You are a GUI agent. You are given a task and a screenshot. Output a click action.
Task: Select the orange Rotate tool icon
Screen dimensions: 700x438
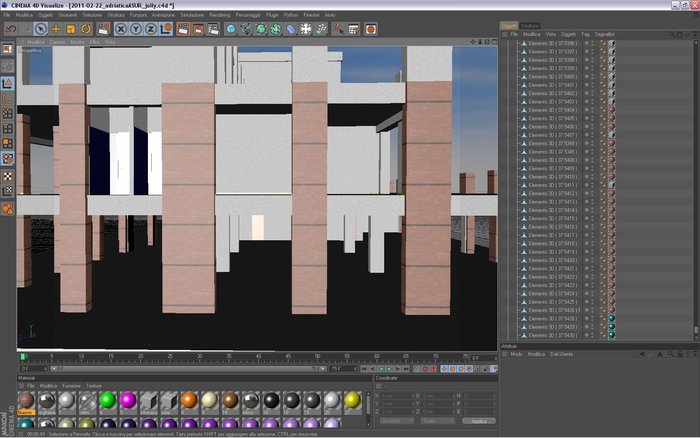[86, 29]
